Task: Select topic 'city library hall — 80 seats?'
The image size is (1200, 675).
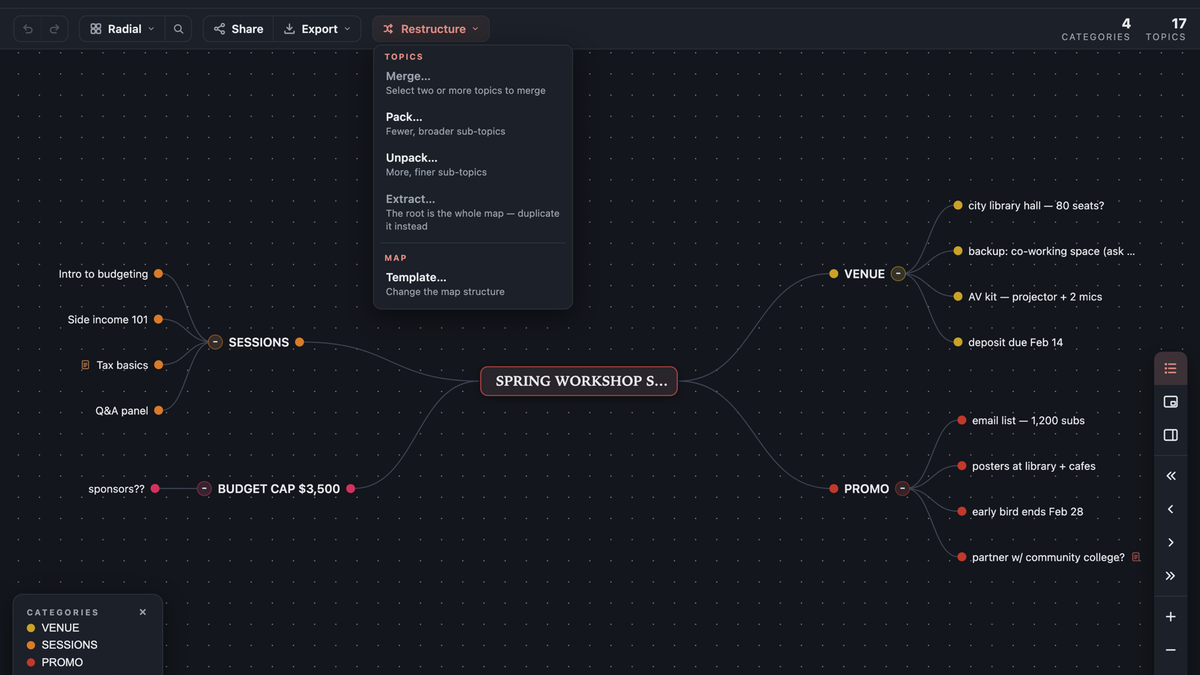Action: (x=1036, y=206)
